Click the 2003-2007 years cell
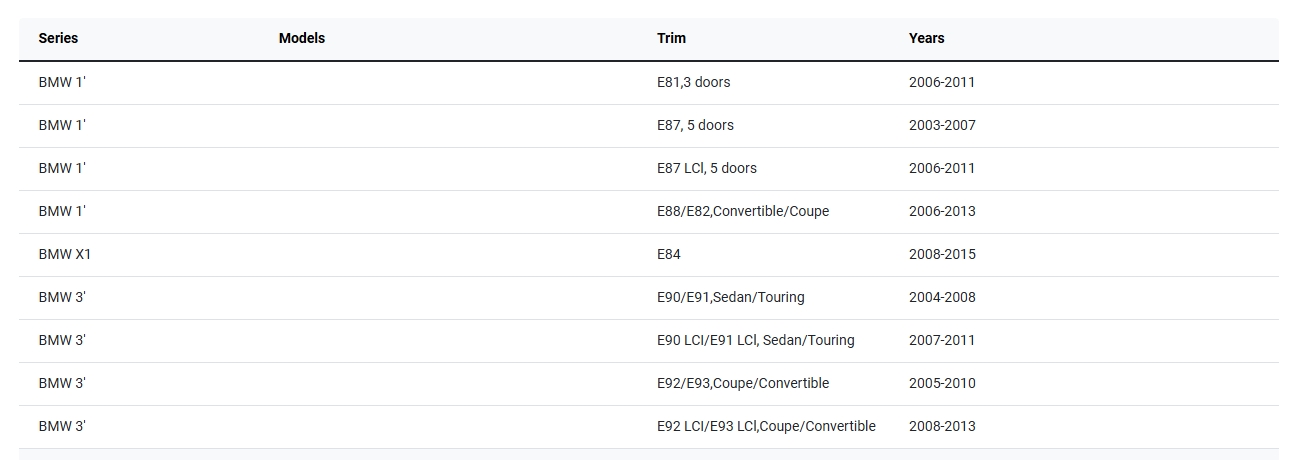 pyautogui.click(x=941, y=125)
